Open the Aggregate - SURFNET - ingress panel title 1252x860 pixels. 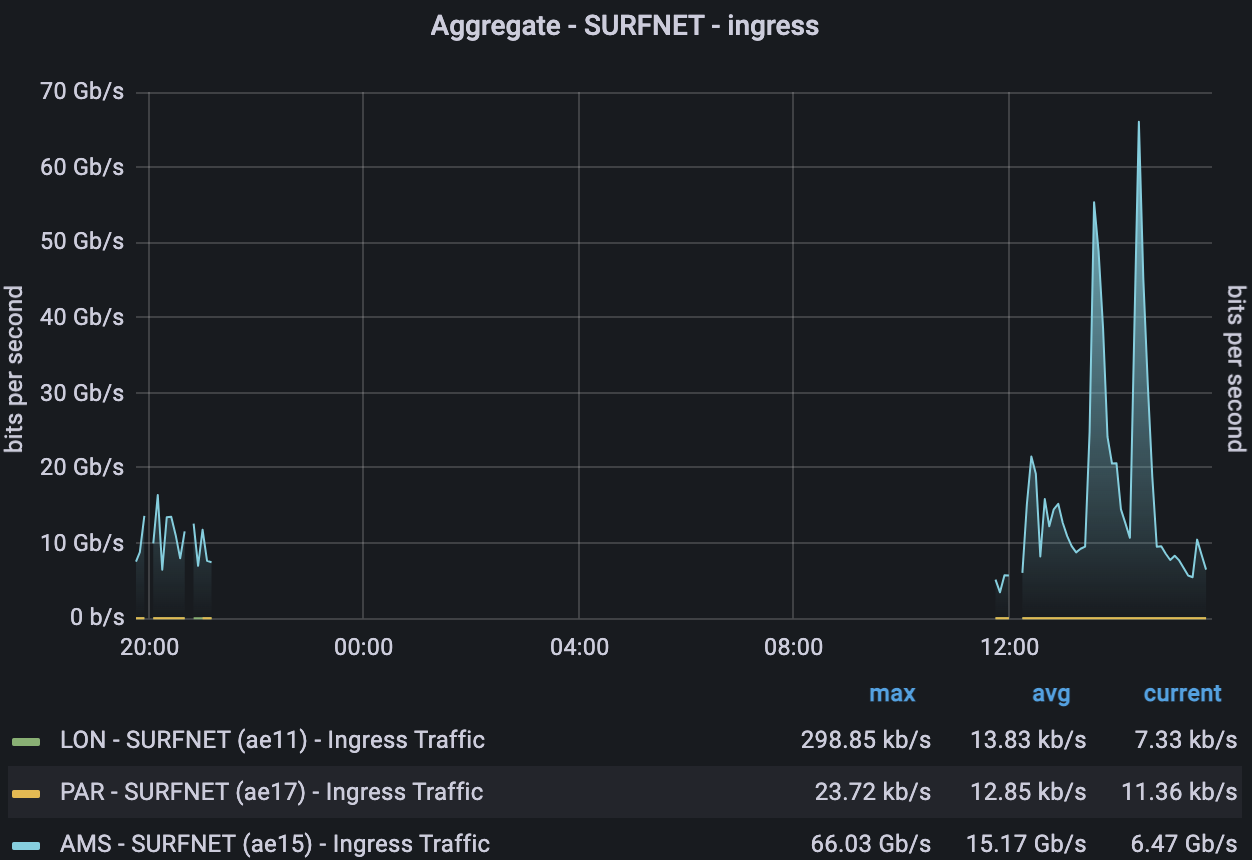click(625, 26)
